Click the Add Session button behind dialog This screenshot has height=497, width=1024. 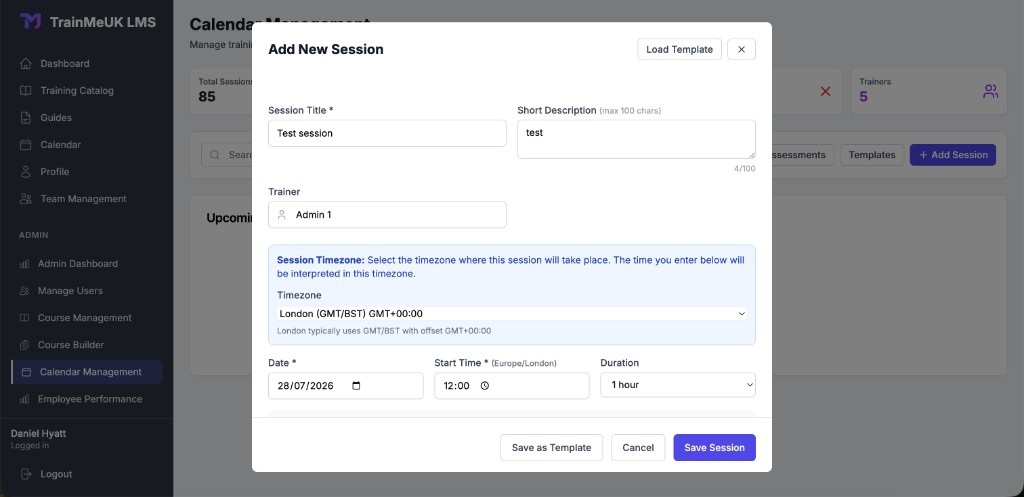point(953,155)
